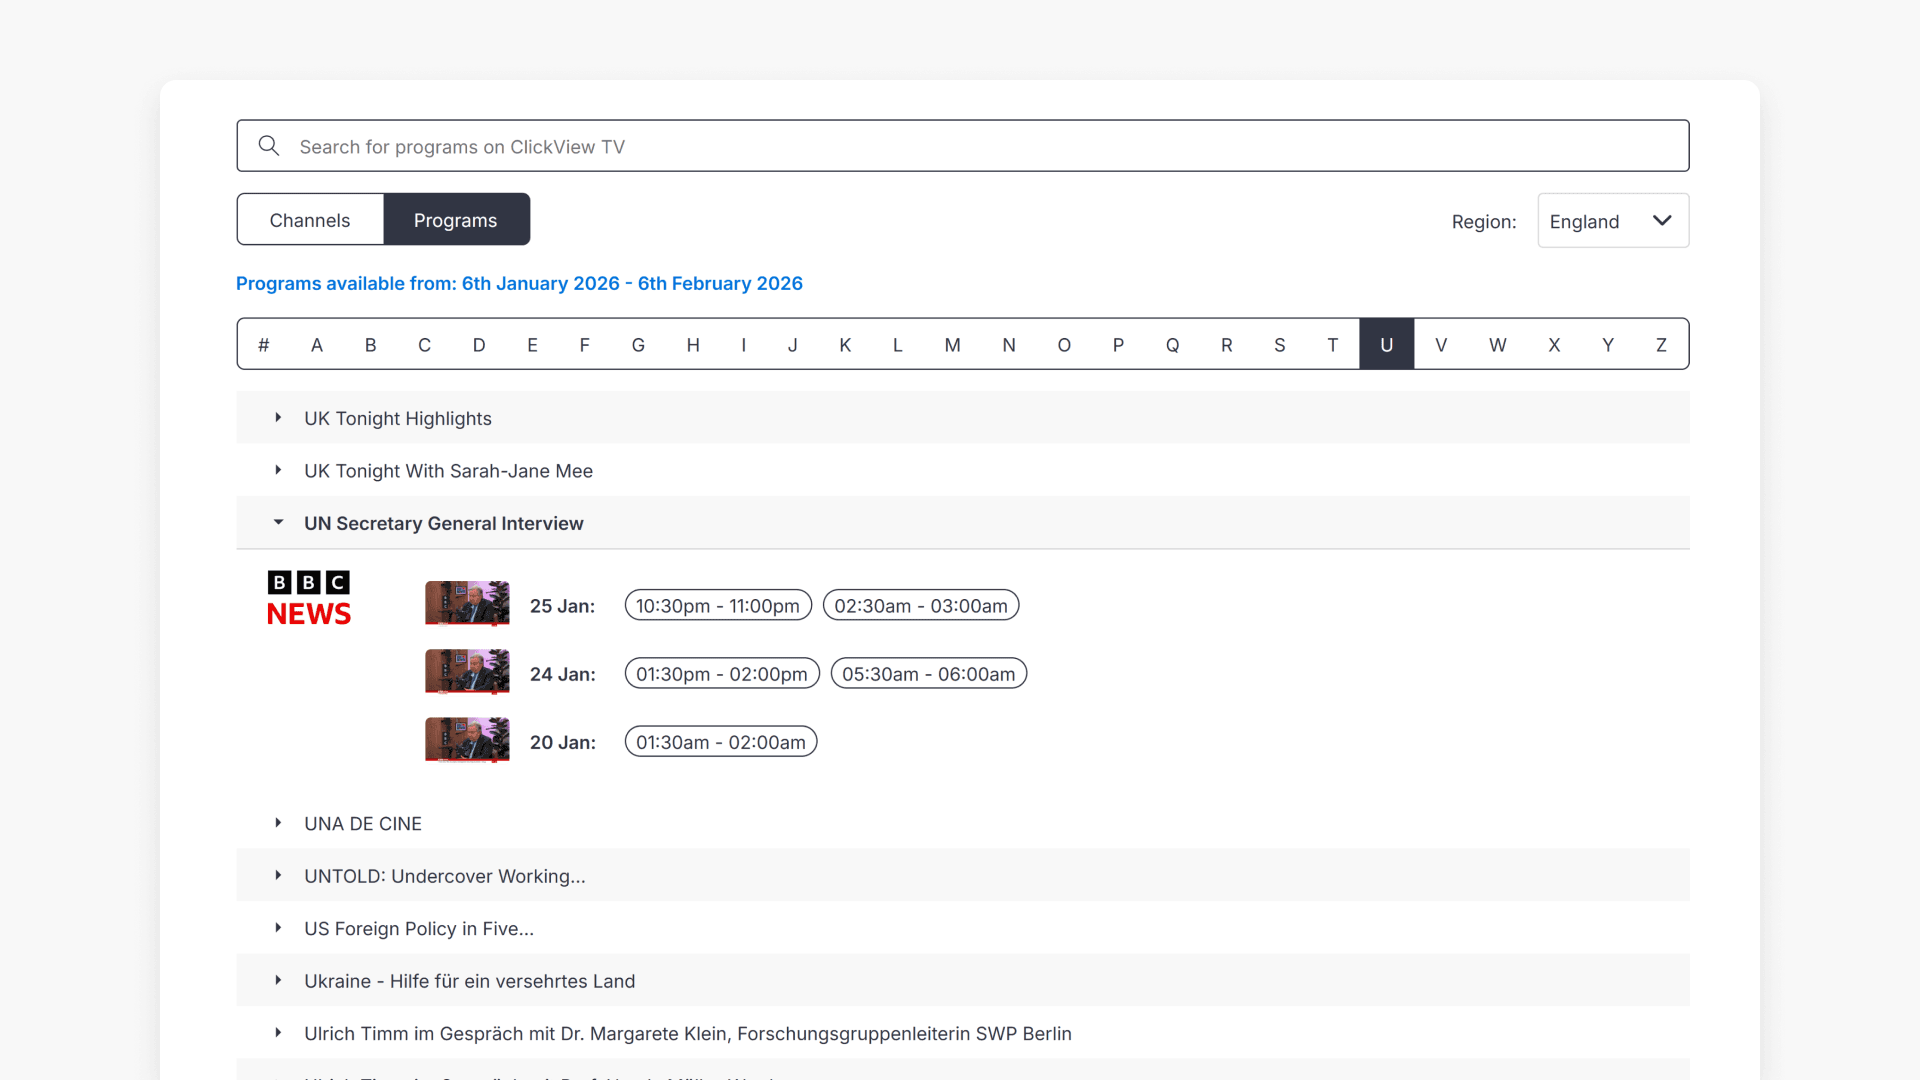
Task: Open the 25 Jan program thumbnail
Action: tap(467, 603)
